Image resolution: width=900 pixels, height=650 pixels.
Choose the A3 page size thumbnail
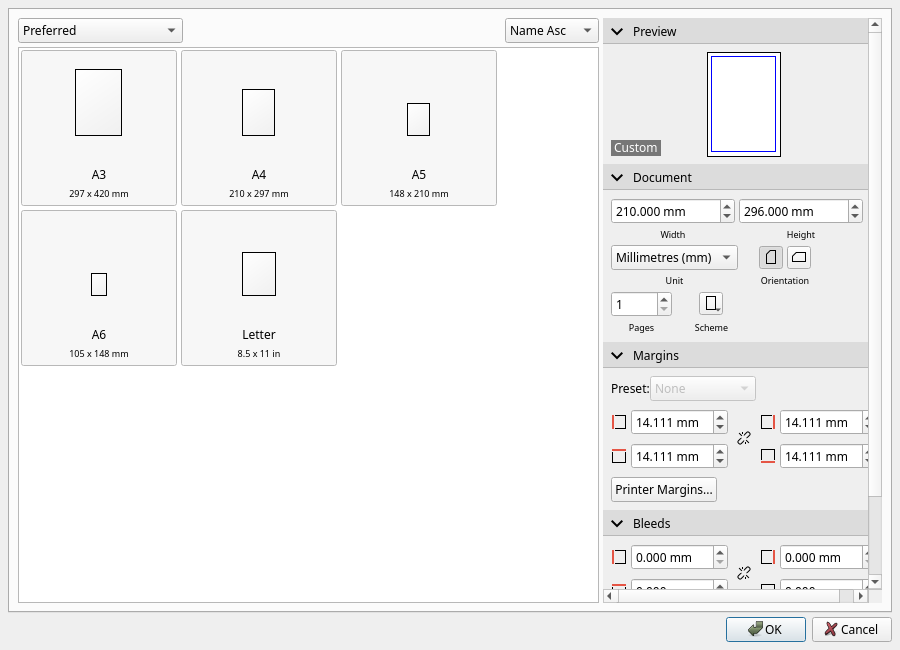[x=99, y=128]
